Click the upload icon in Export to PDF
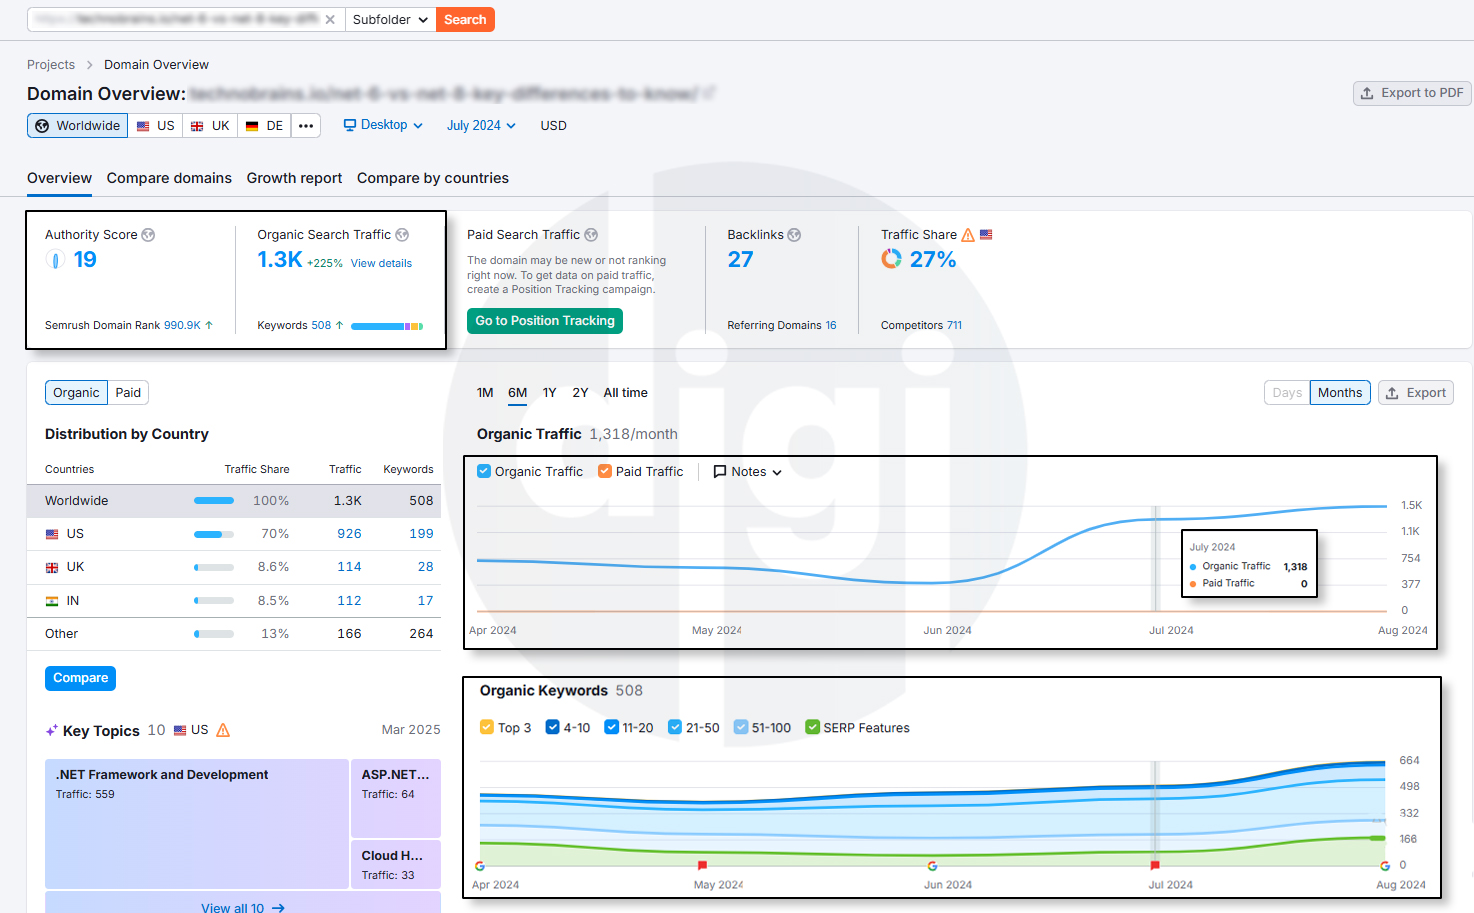The width and height of the screenshot is (1474, 913). pos(1367,93)
